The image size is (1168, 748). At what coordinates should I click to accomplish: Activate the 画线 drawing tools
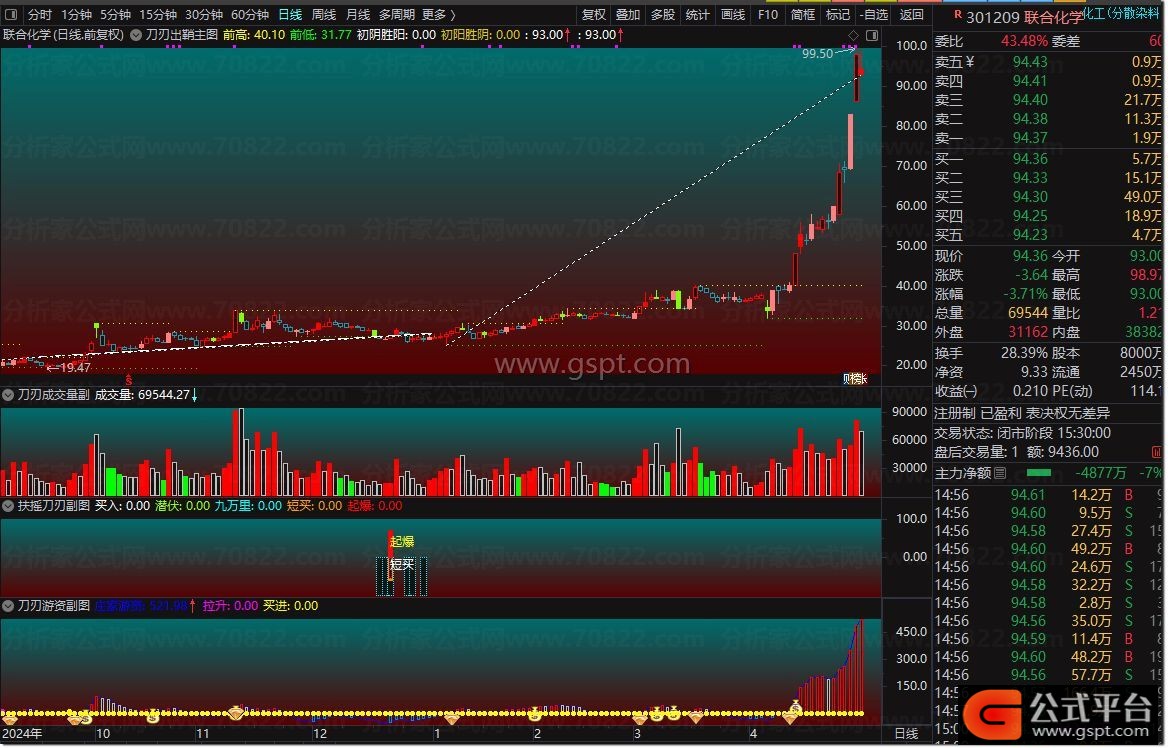(x=733, y=14)
